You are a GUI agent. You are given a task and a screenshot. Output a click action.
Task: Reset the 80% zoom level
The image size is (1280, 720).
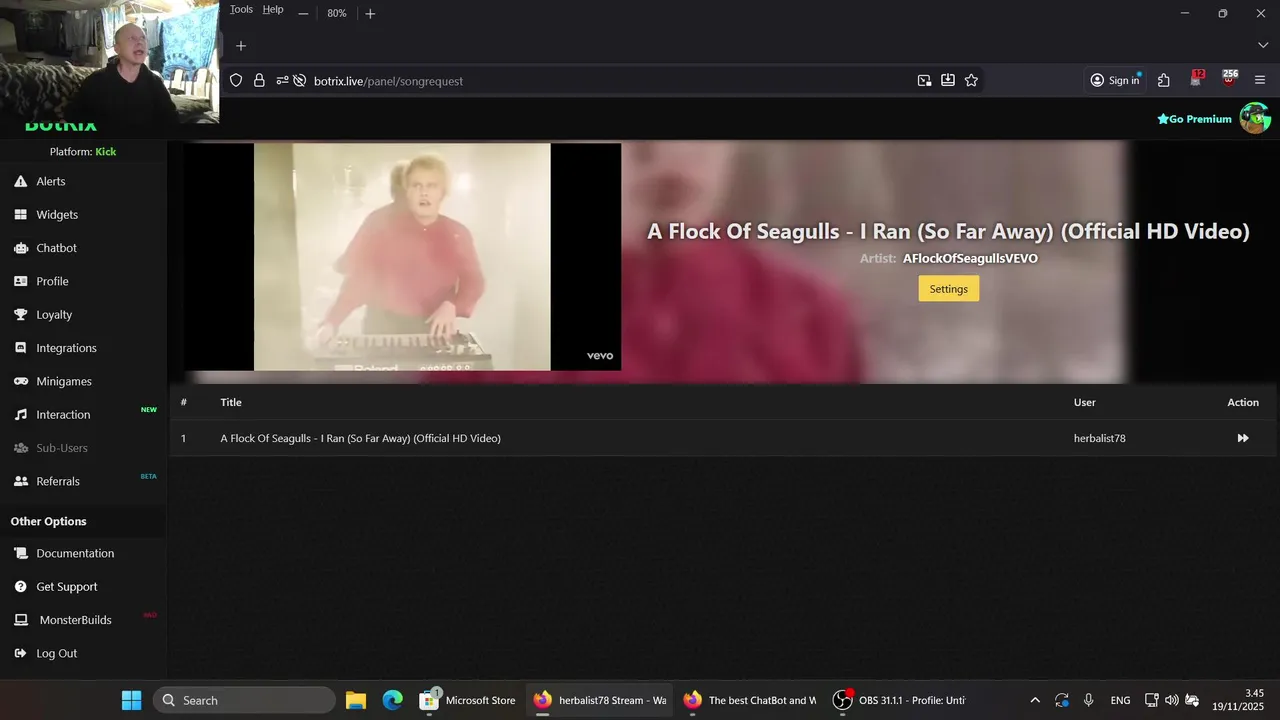337,13
